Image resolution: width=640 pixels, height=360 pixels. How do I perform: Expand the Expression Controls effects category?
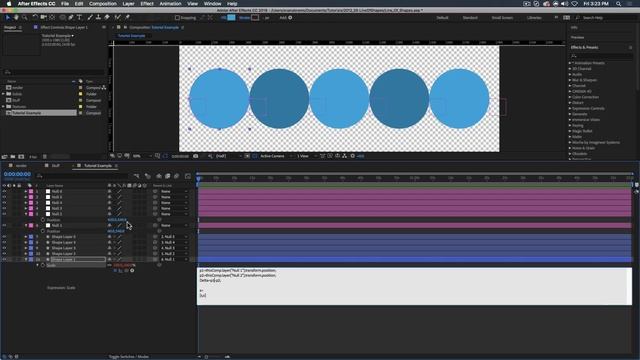point(570,109)
